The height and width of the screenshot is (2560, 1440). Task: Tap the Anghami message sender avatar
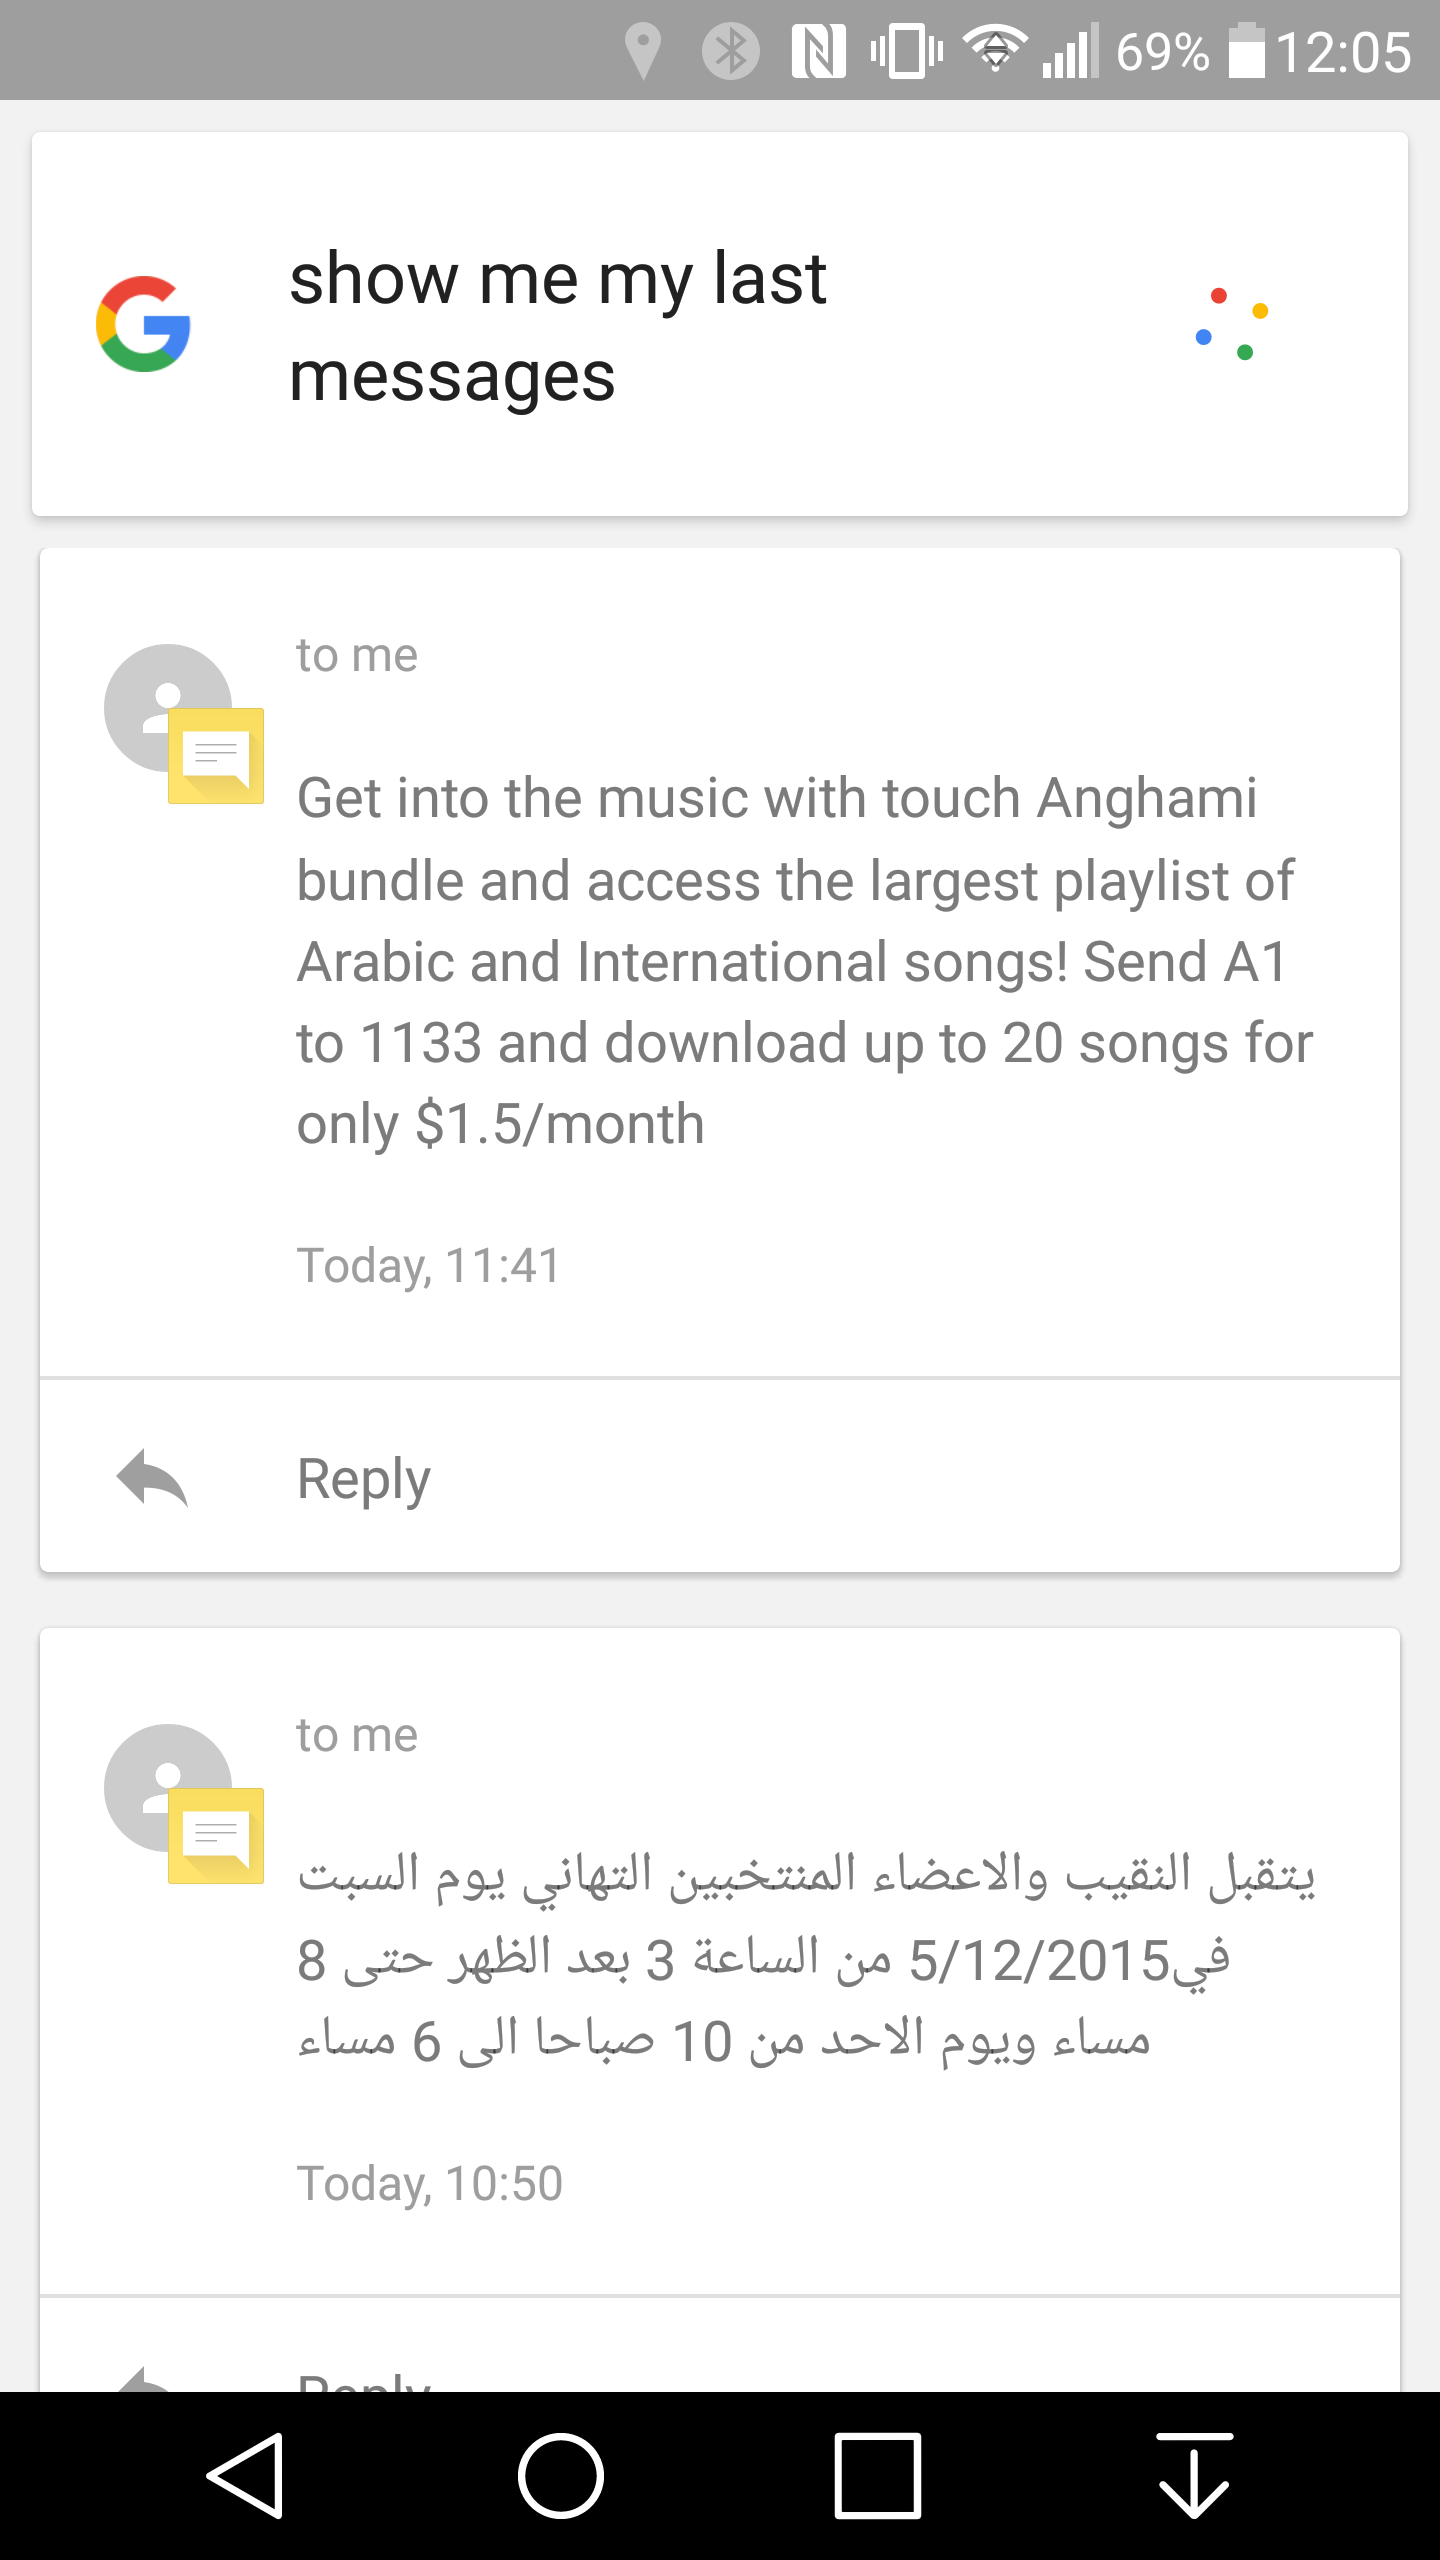coord(182,722)
